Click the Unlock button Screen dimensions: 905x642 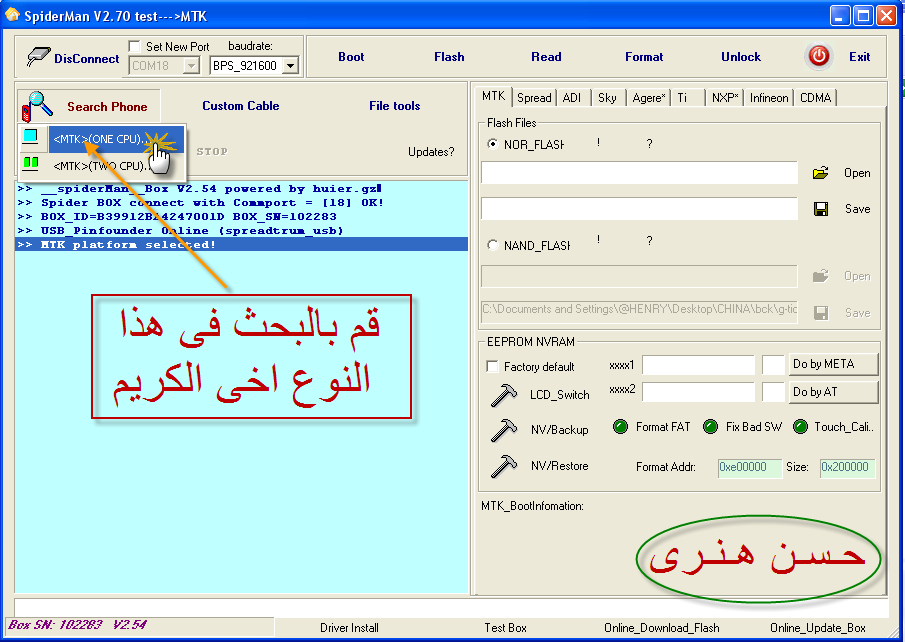click(741, 57)
